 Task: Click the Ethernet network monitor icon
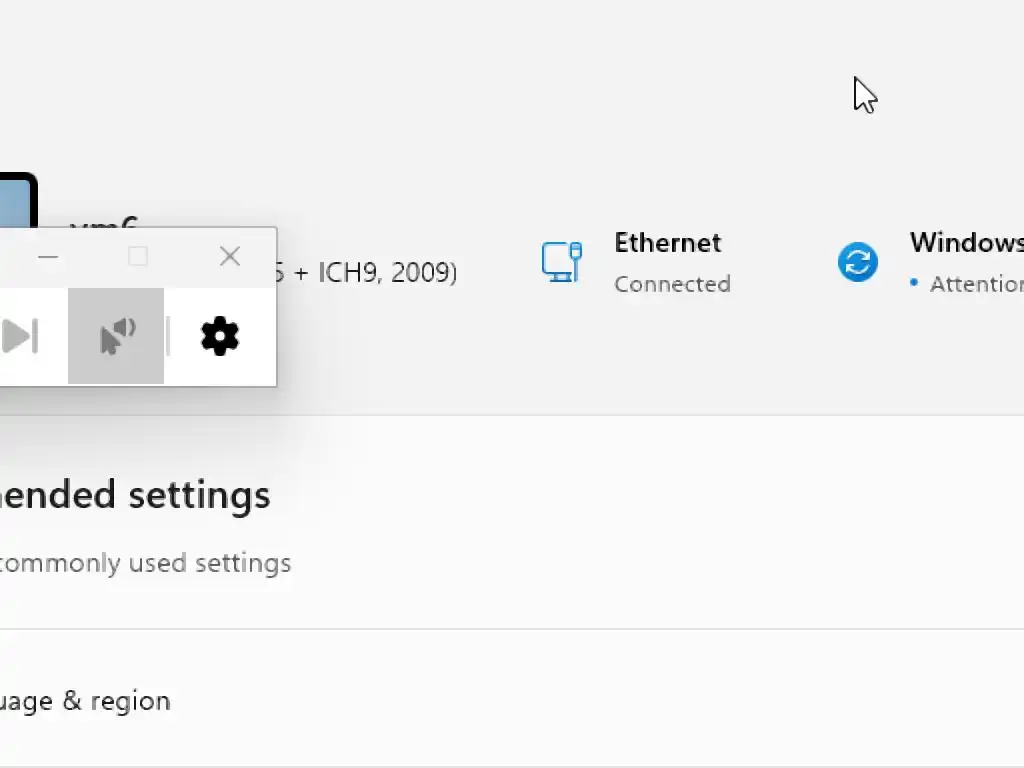click(562, 262)
